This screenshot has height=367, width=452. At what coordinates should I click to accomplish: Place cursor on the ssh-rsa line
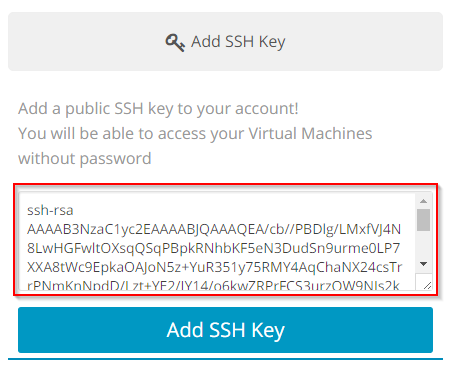click(50, 210)
